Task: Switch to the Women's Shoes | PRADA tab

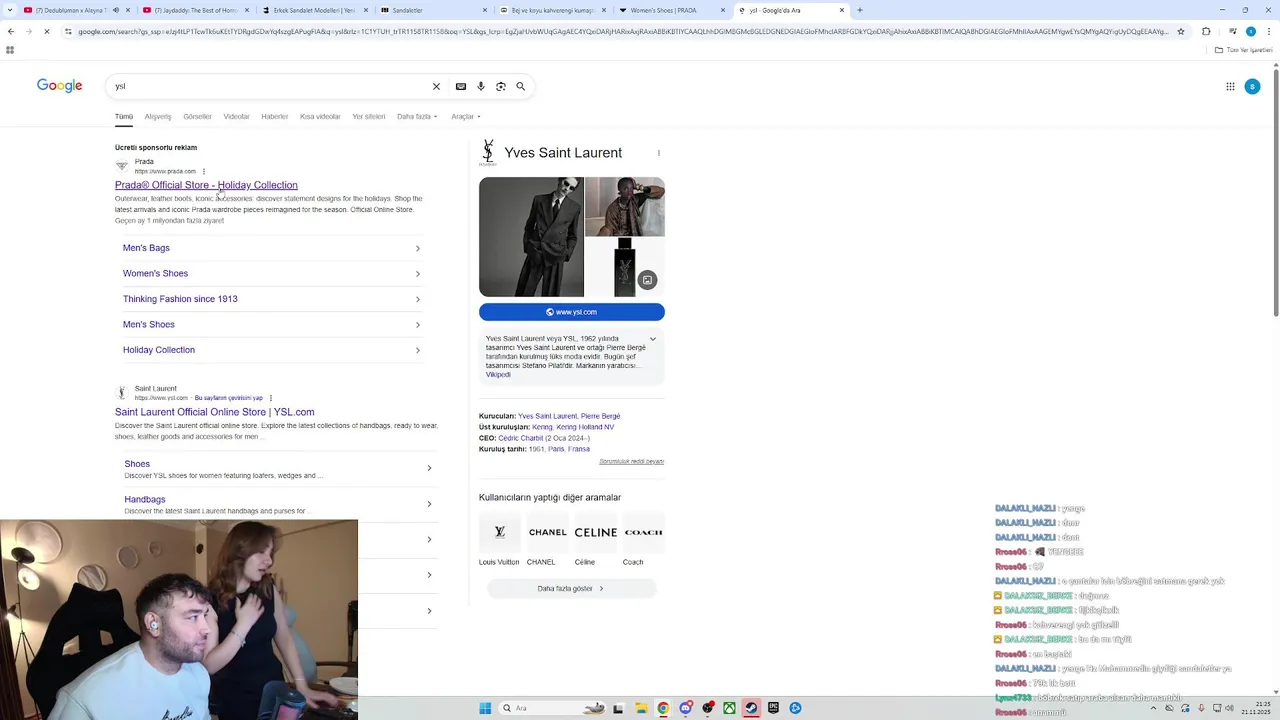Action: click(663, 10)
